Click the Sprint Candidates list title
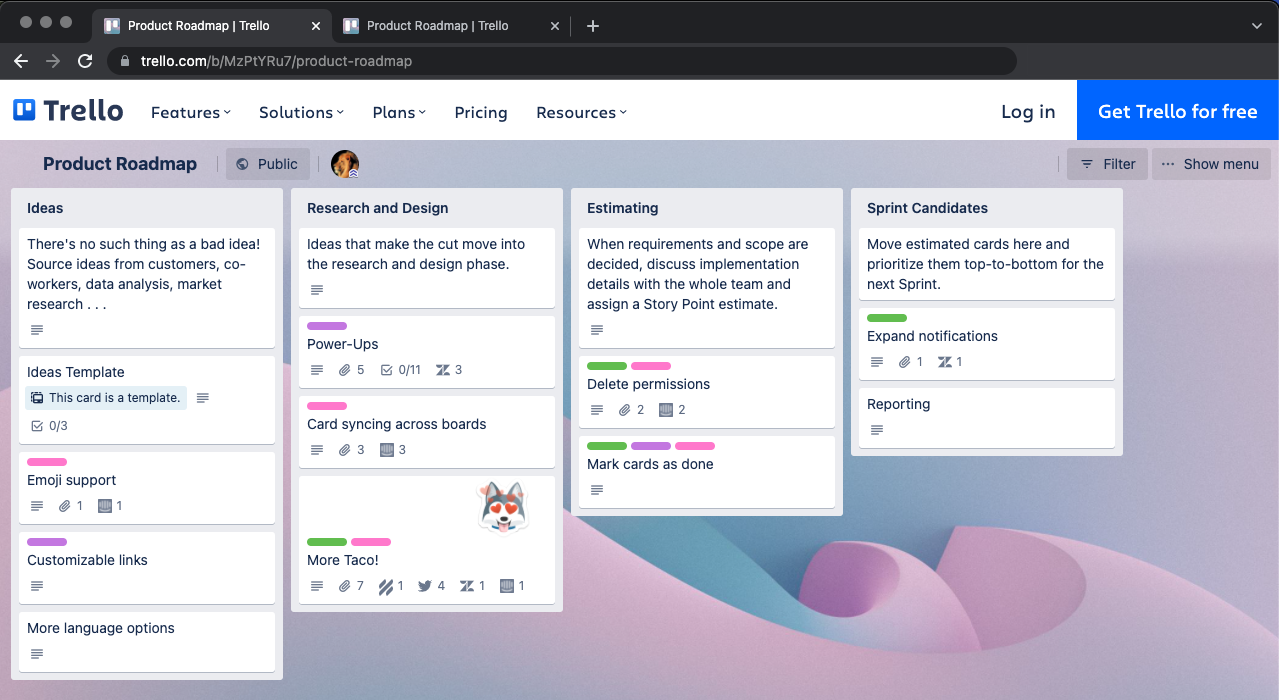The width and height of the screenshot is (1279, 700). tap(927, 208)
